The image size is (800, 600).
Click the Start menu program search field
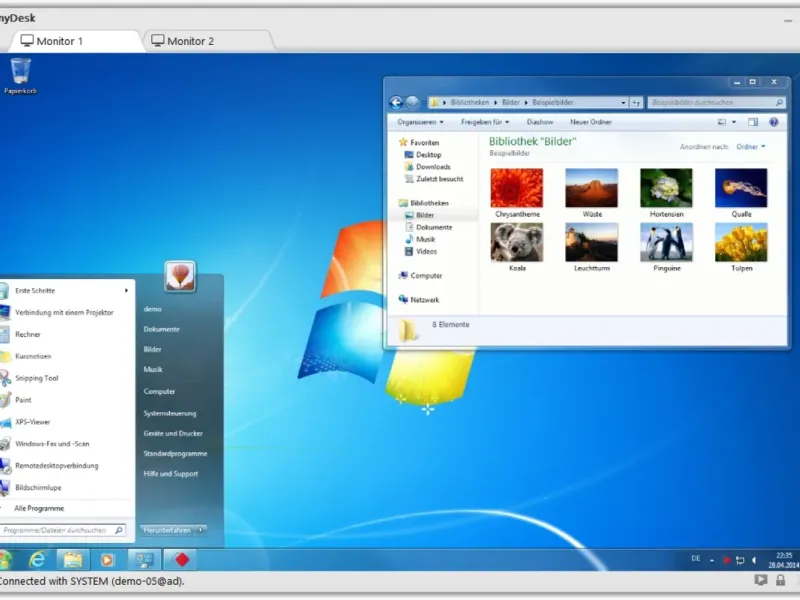tap(62, 530)
